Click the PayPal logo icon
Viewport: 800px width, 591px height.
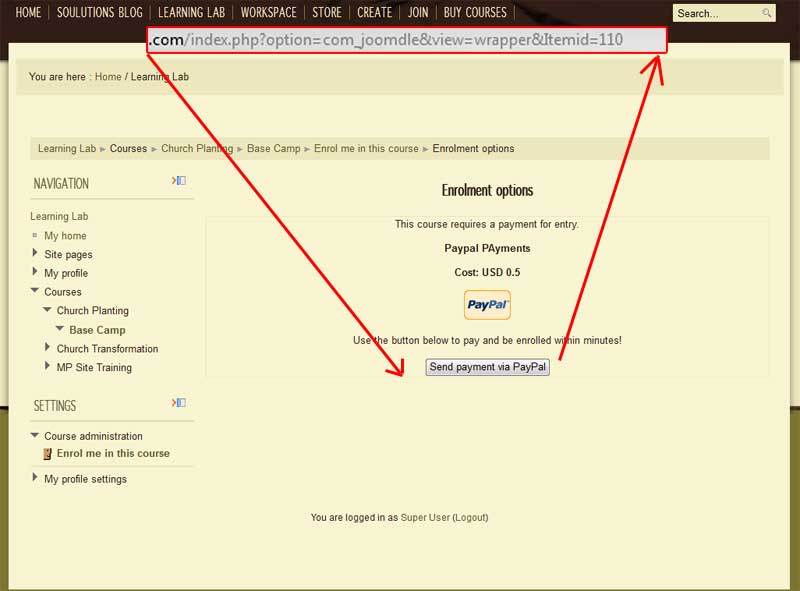[487, 305]
